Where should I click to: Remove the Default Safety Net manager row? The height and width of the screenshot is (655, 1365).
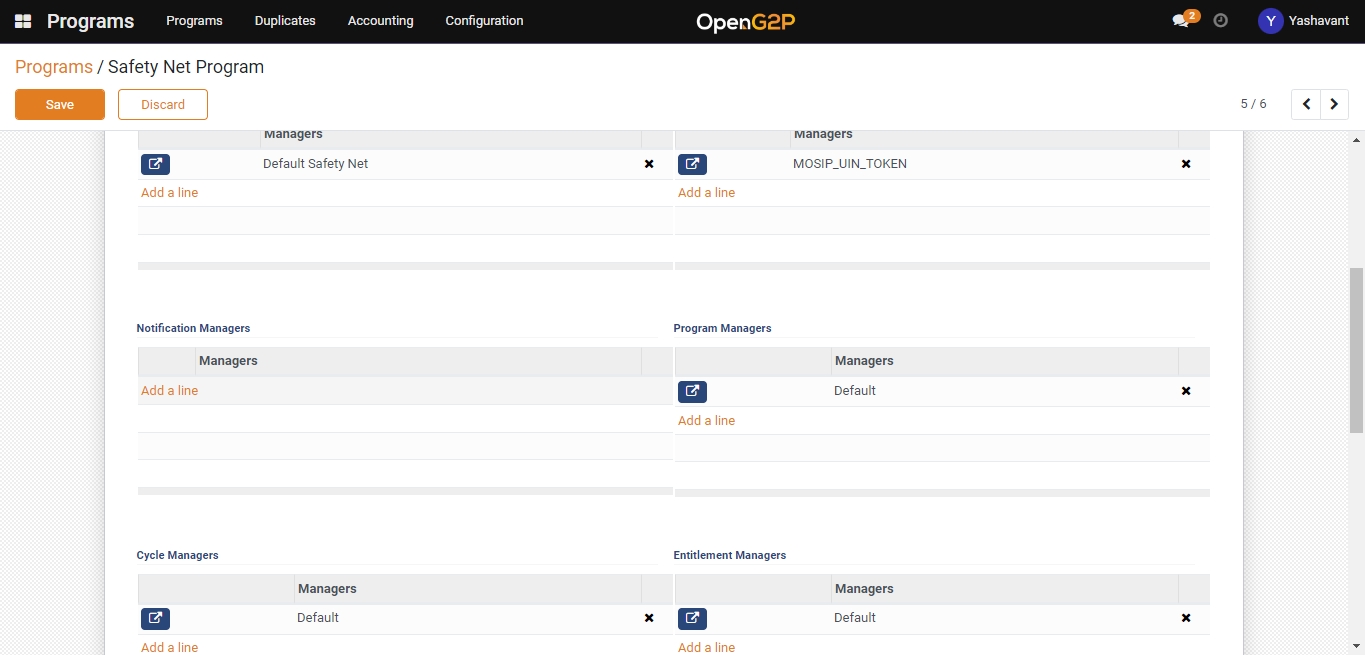click(649, 164)
